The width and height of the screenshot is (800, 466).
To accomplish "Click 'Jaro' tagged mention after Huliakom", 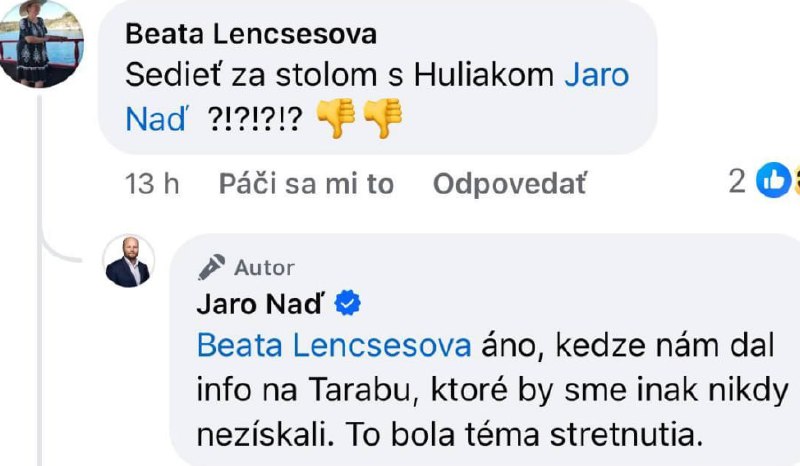I will (x=596, y=75).
